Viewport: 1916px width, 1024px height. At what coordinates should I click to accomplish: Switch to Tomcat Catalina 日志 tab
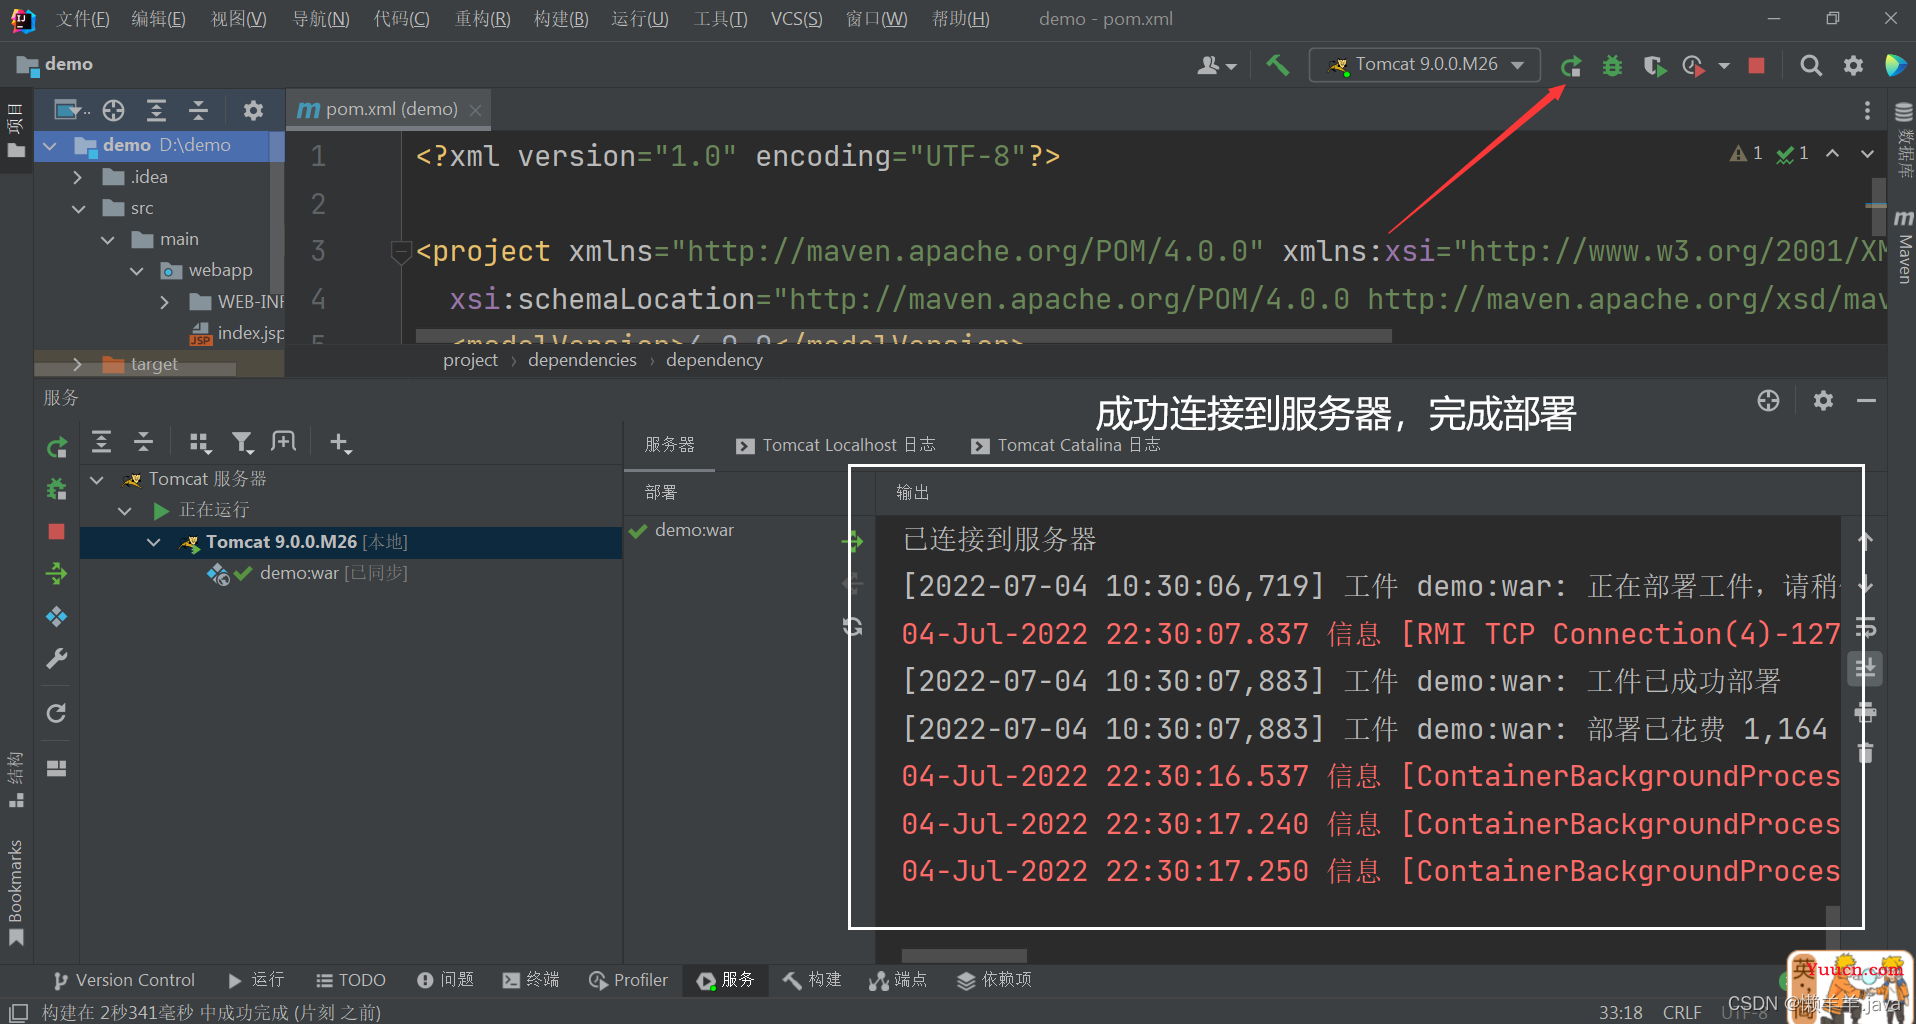(1066, 445)
